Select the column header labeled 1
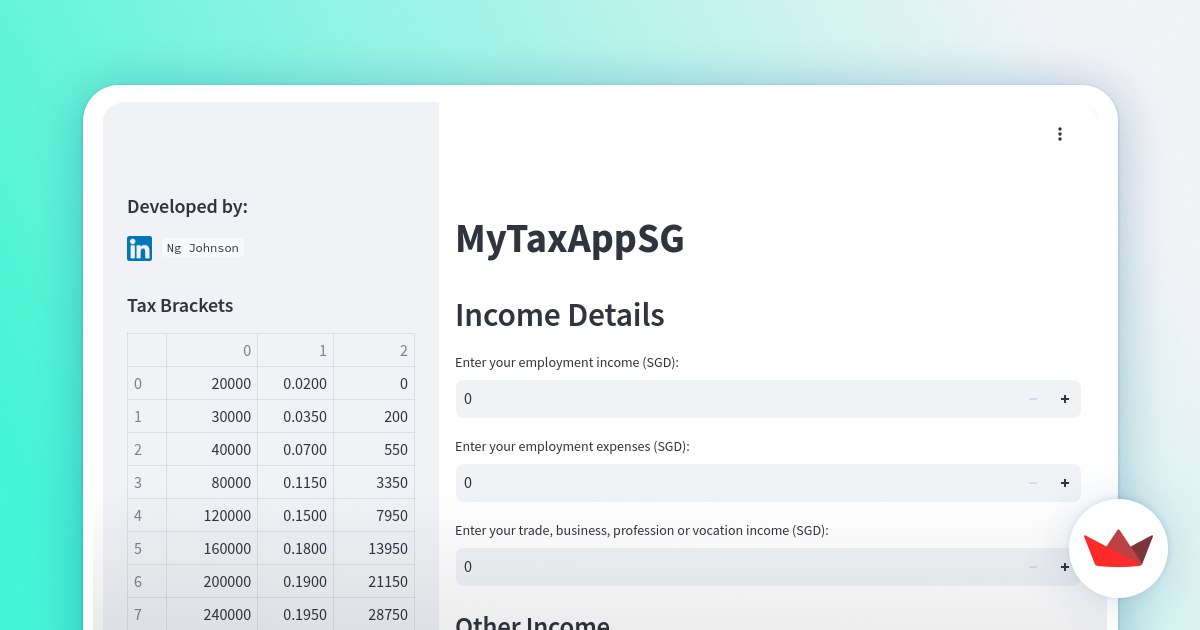The image size is (1200, 630). click(296, 351)
